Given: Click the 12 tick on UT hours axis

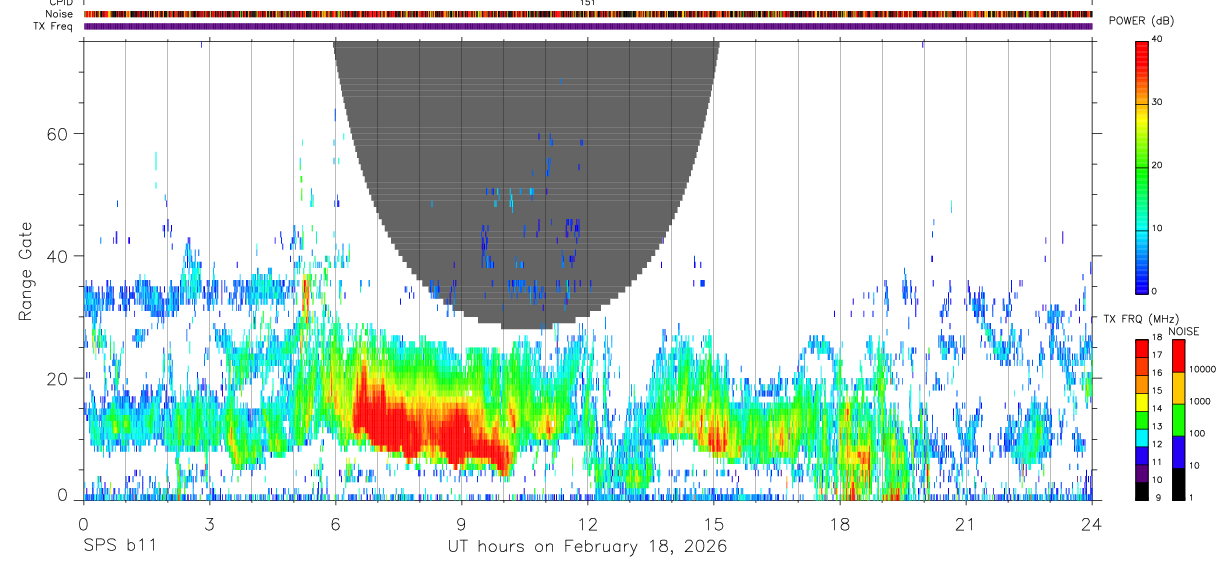Looking at the screenshot, I should pos(588,524).
